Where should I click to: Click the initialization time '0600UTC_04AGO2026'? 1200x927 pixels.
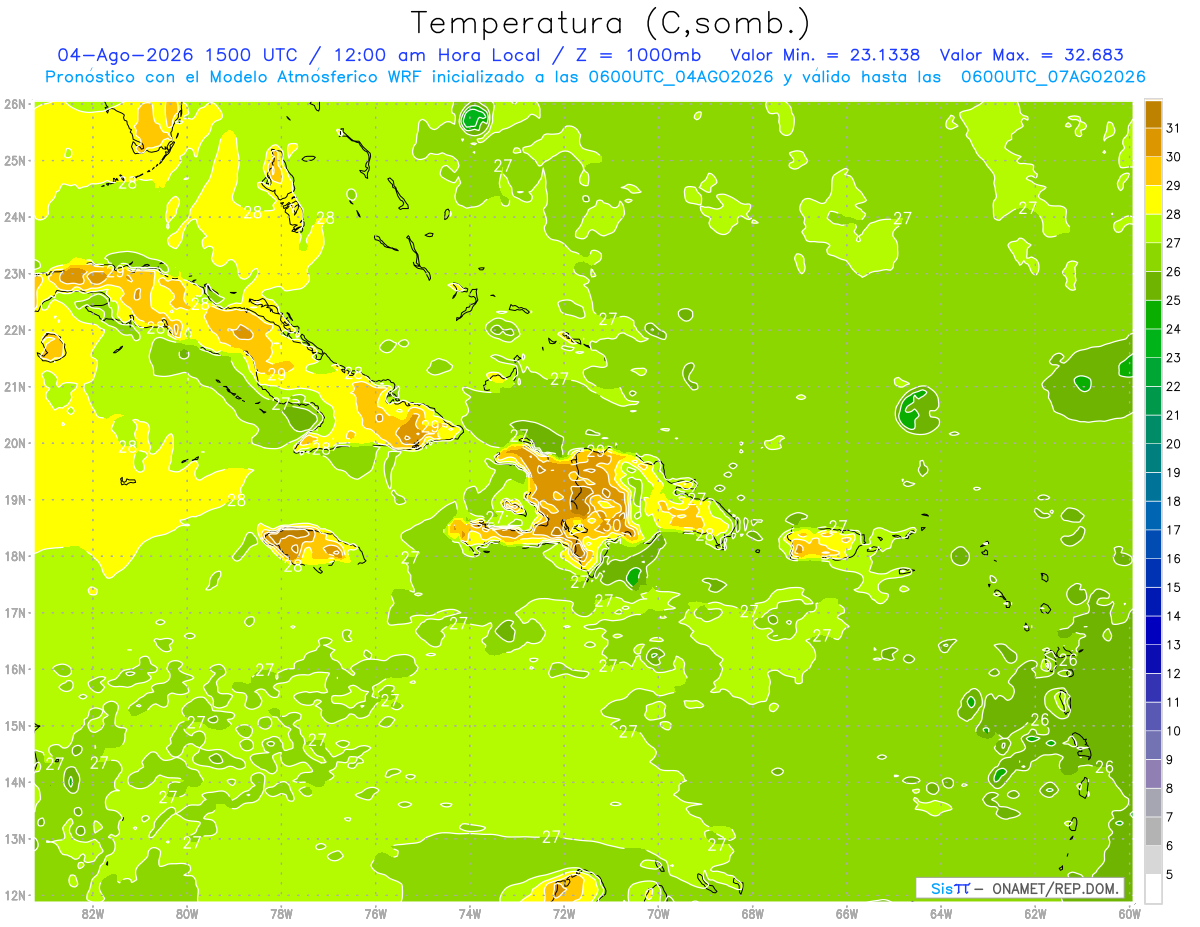pos(681,77)
